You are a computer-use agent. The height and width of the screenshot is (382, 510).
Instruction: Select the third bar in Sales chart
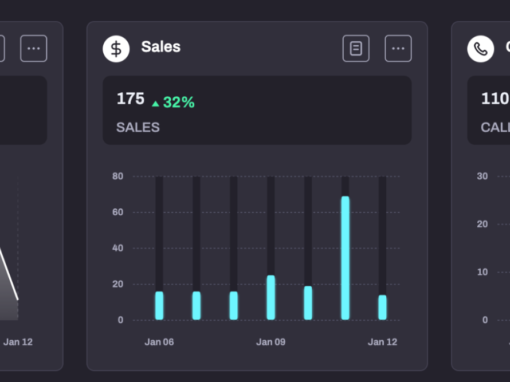click(x=234, y=306)
